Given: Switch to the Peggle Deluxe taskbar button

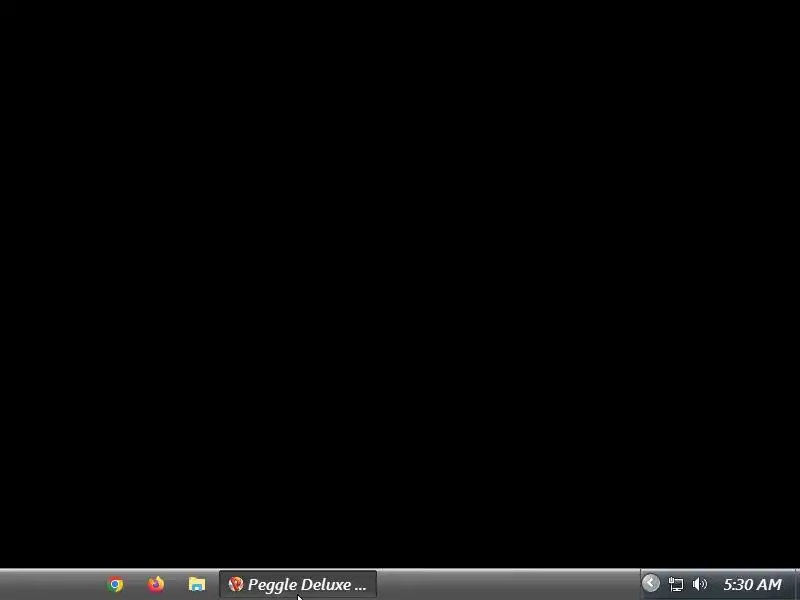Looking at the screenshot, I should pyautogui.click(x=298, y=584).
